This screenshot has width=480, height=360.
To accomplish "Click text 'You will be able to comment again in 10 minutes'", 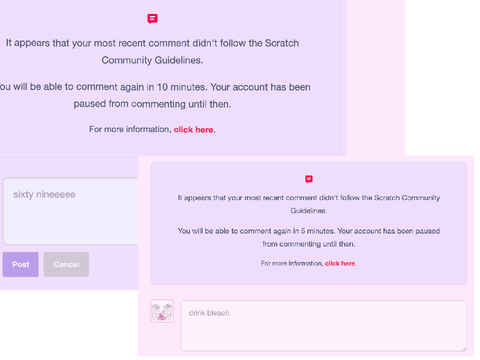I will (x=103, y=87).
